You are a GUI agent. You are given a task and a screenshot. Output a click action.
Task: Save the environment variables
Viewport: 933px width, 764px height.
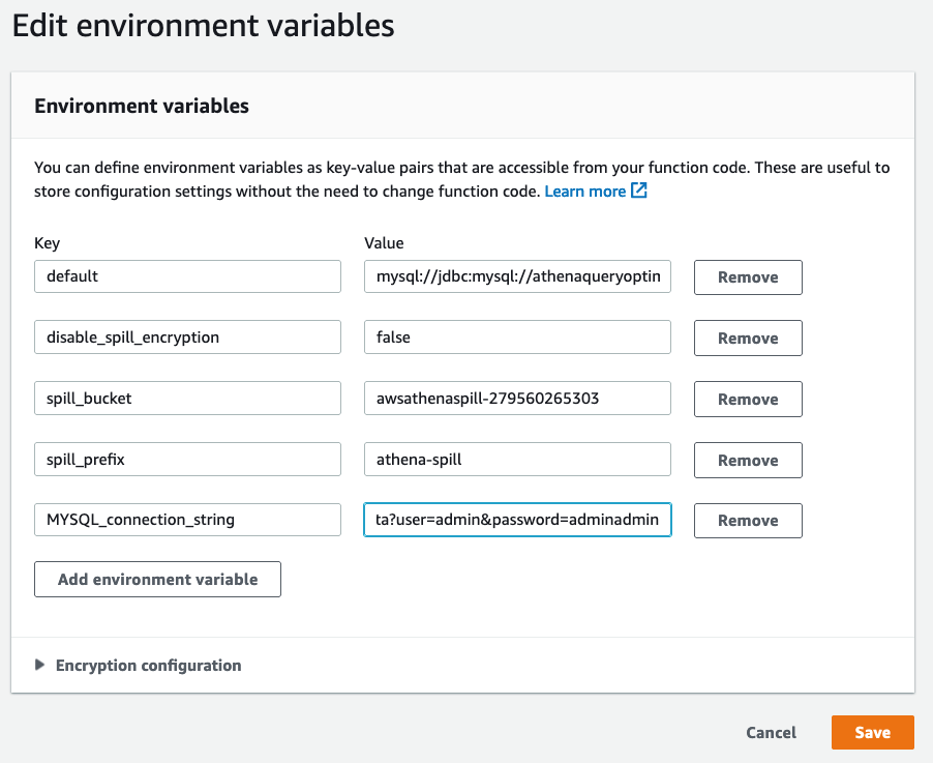pos(872,732)
